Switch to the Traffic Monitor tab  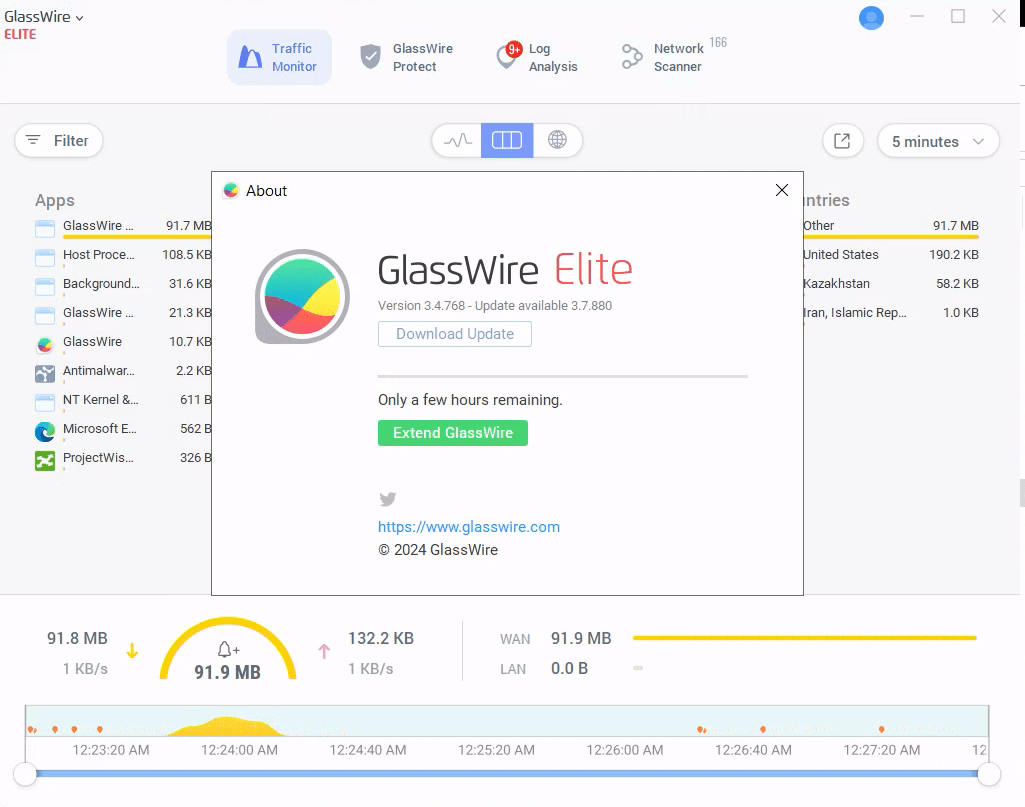(x=279, y=57)
